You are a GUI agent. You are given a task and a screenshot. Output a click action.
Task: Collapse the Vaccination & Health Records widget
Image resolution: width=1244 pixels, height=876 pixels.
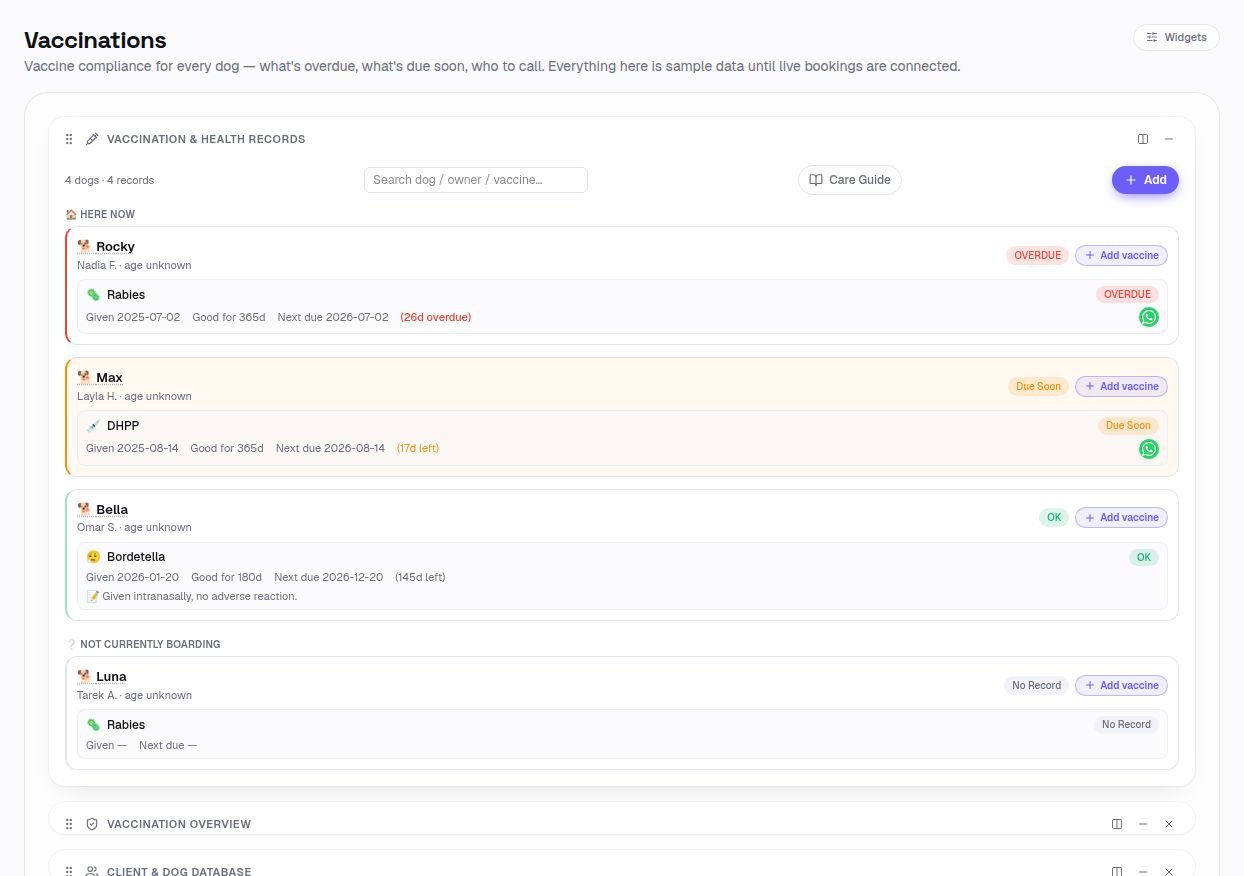1169,139
